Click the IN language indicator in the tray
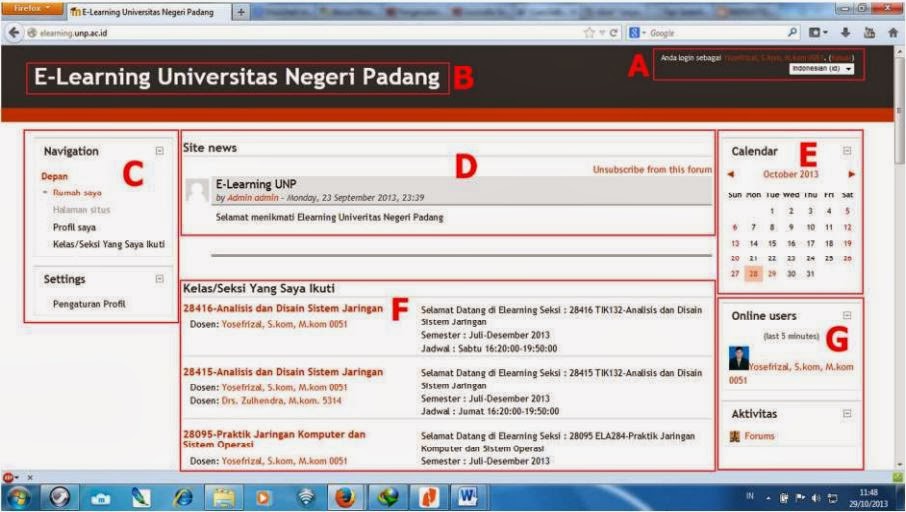Screen dimensions: 906x512 click(x=750, y=496)
